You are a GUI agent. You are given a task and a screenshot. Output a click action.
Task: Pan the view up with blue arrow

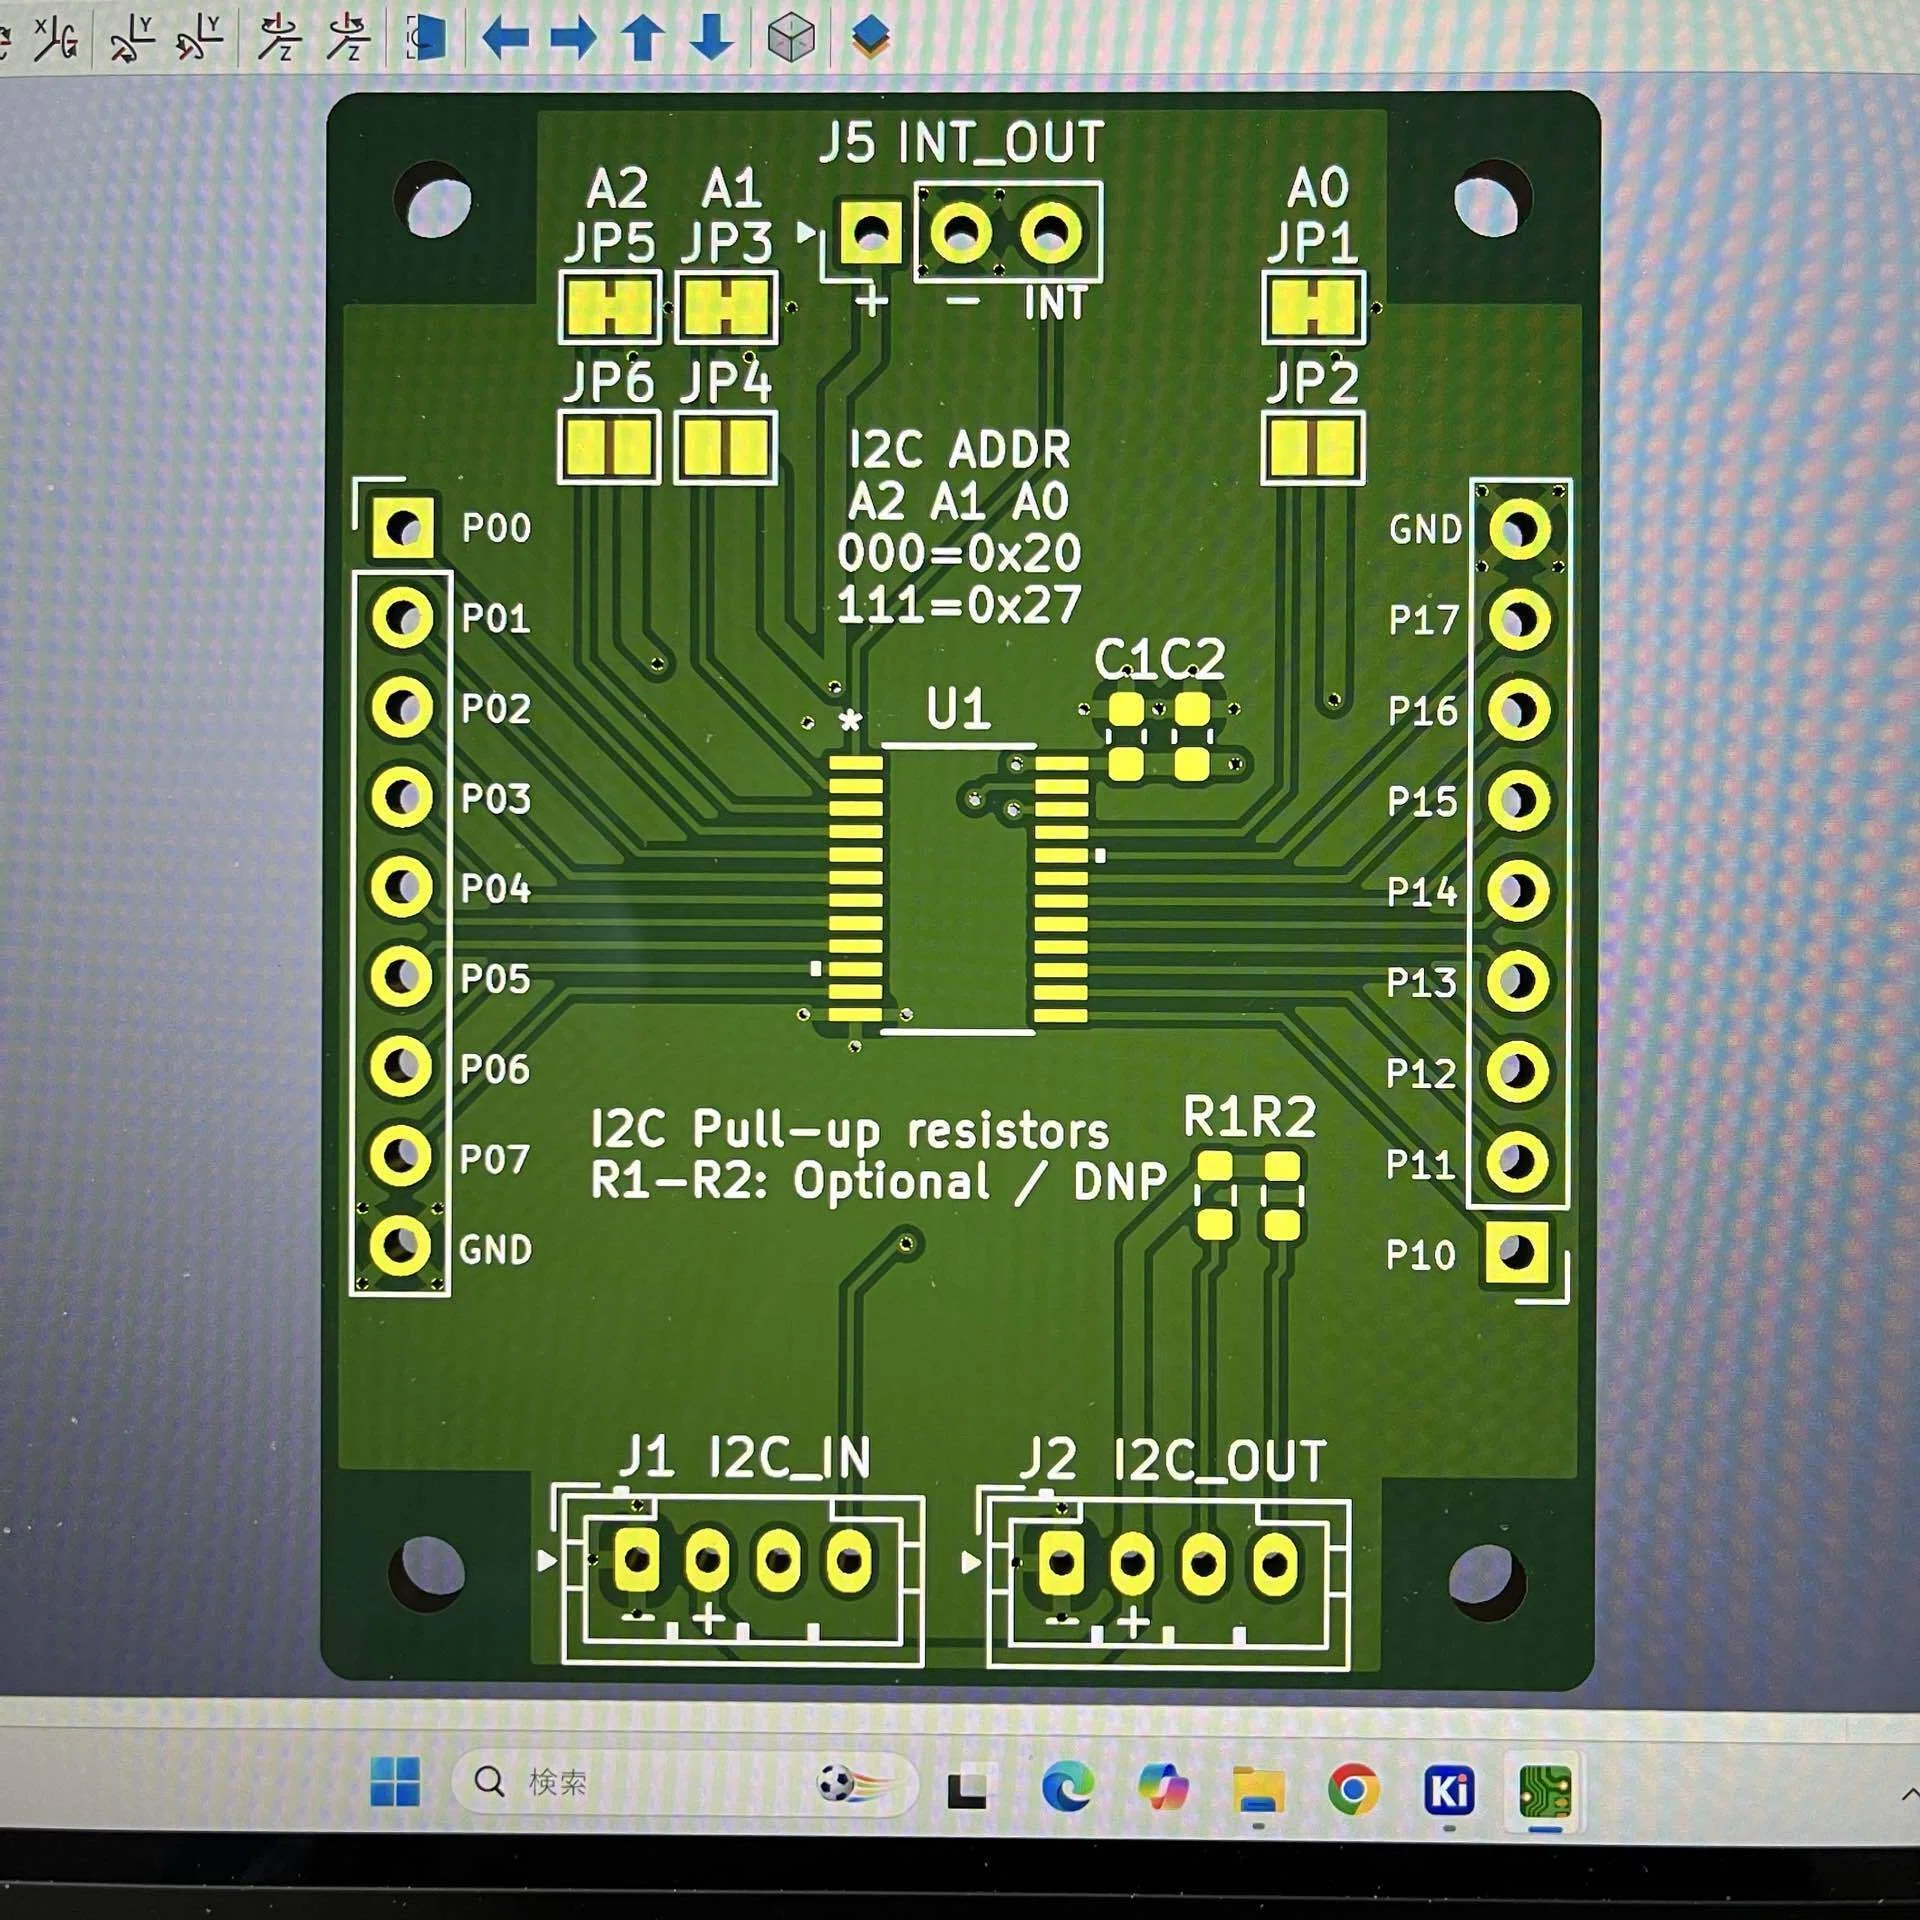tap(643, 38)
